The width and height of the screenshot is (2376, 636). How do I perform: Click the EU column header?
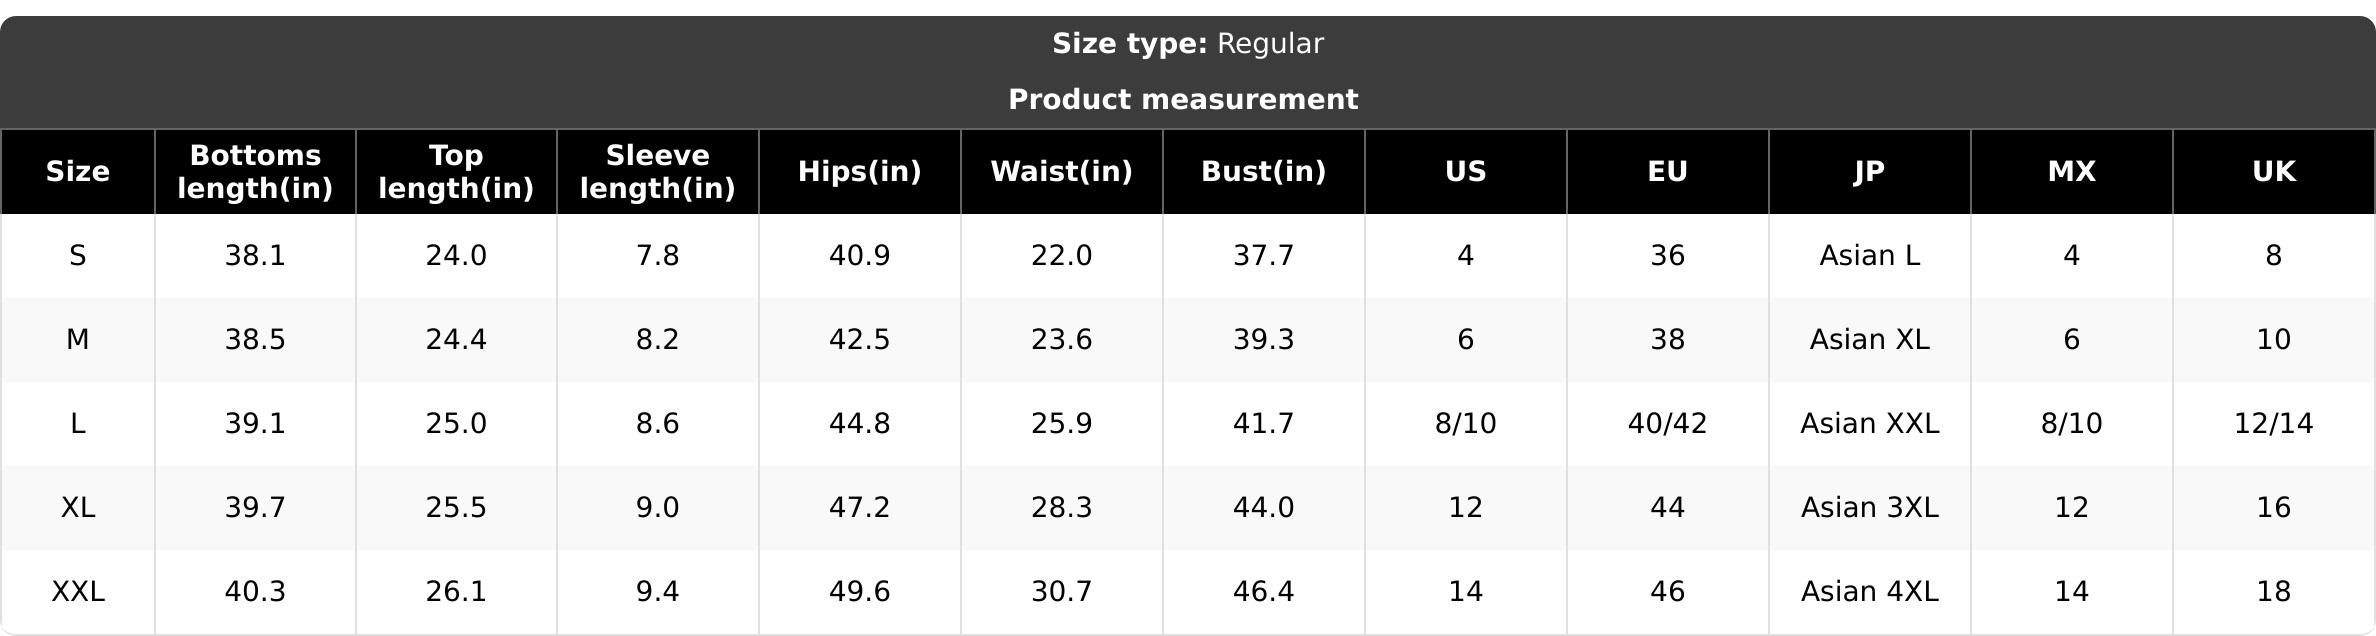pos(1668,171)
